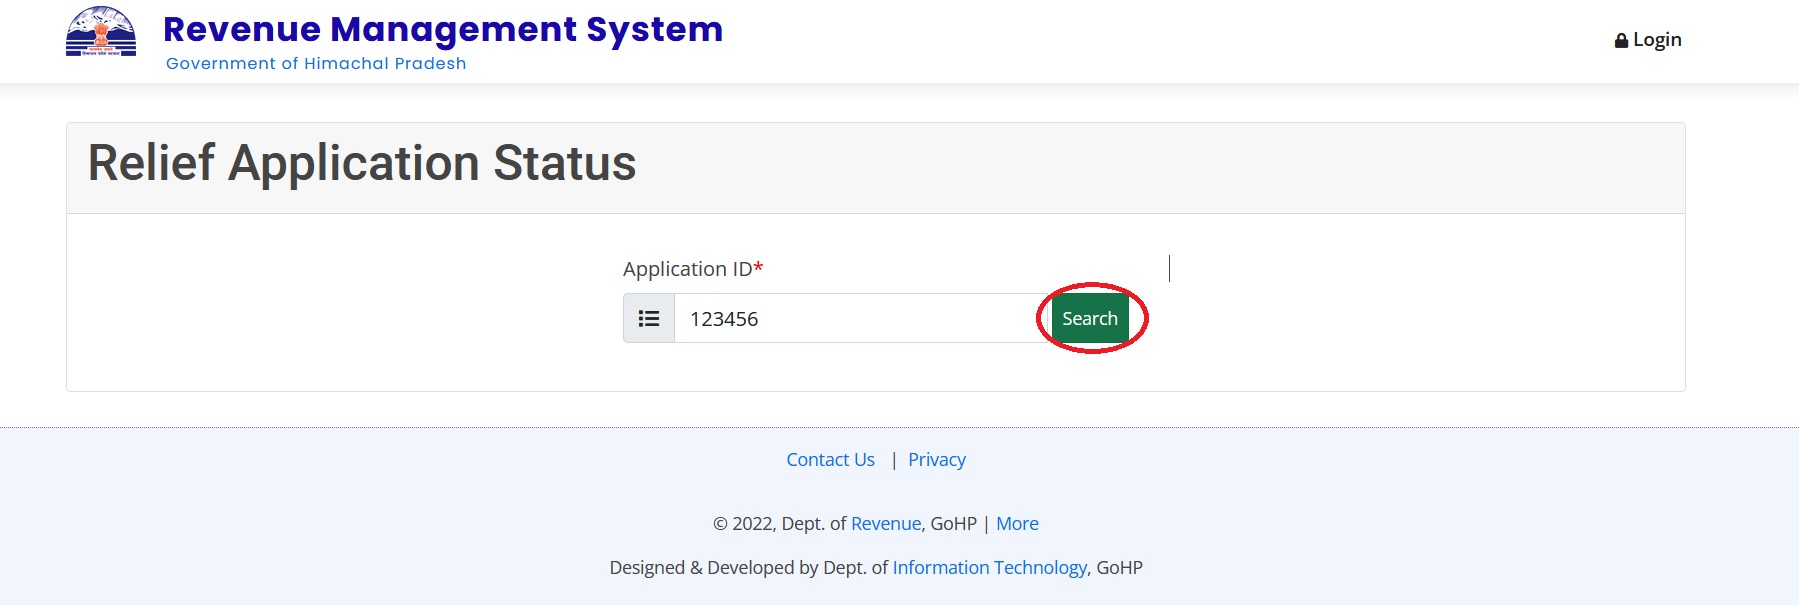The image size is (1799, 605).
Task: Visit the Information Technology department link
Action: click(989, 568)
